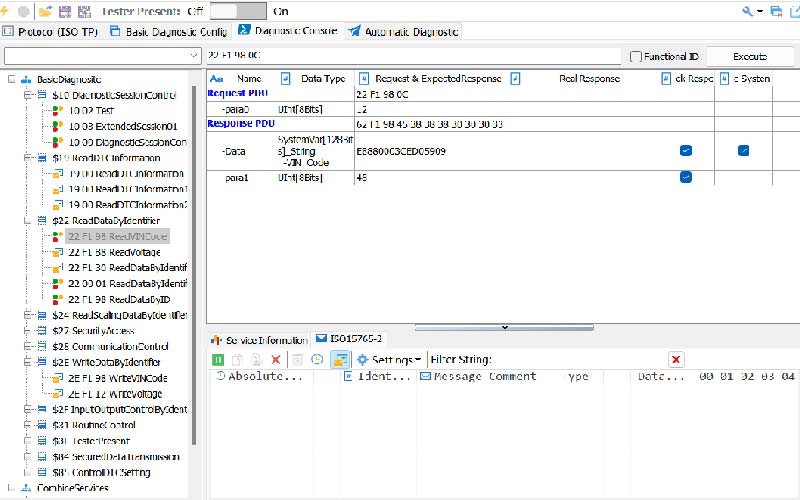The width and height of the screenshot is (800, 500).
Task: Click the red X delete icon in message toolbar
Action: click(276, 359)
